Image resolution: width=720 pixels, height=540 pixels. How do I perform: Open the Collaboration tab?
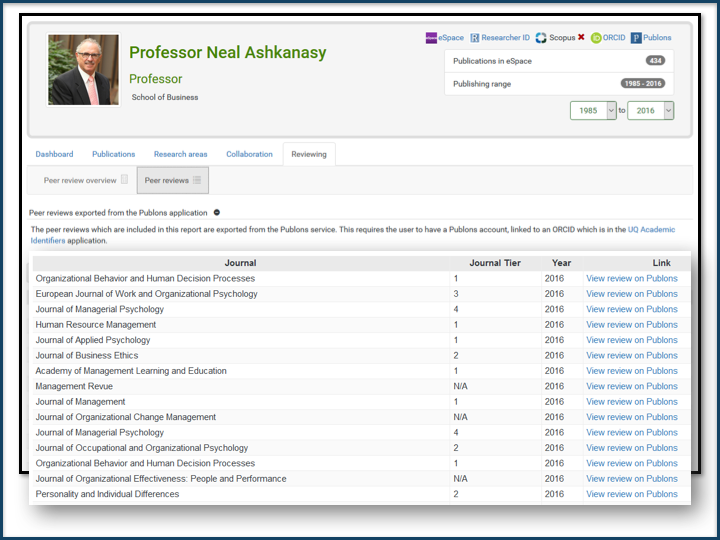(249, 154)
